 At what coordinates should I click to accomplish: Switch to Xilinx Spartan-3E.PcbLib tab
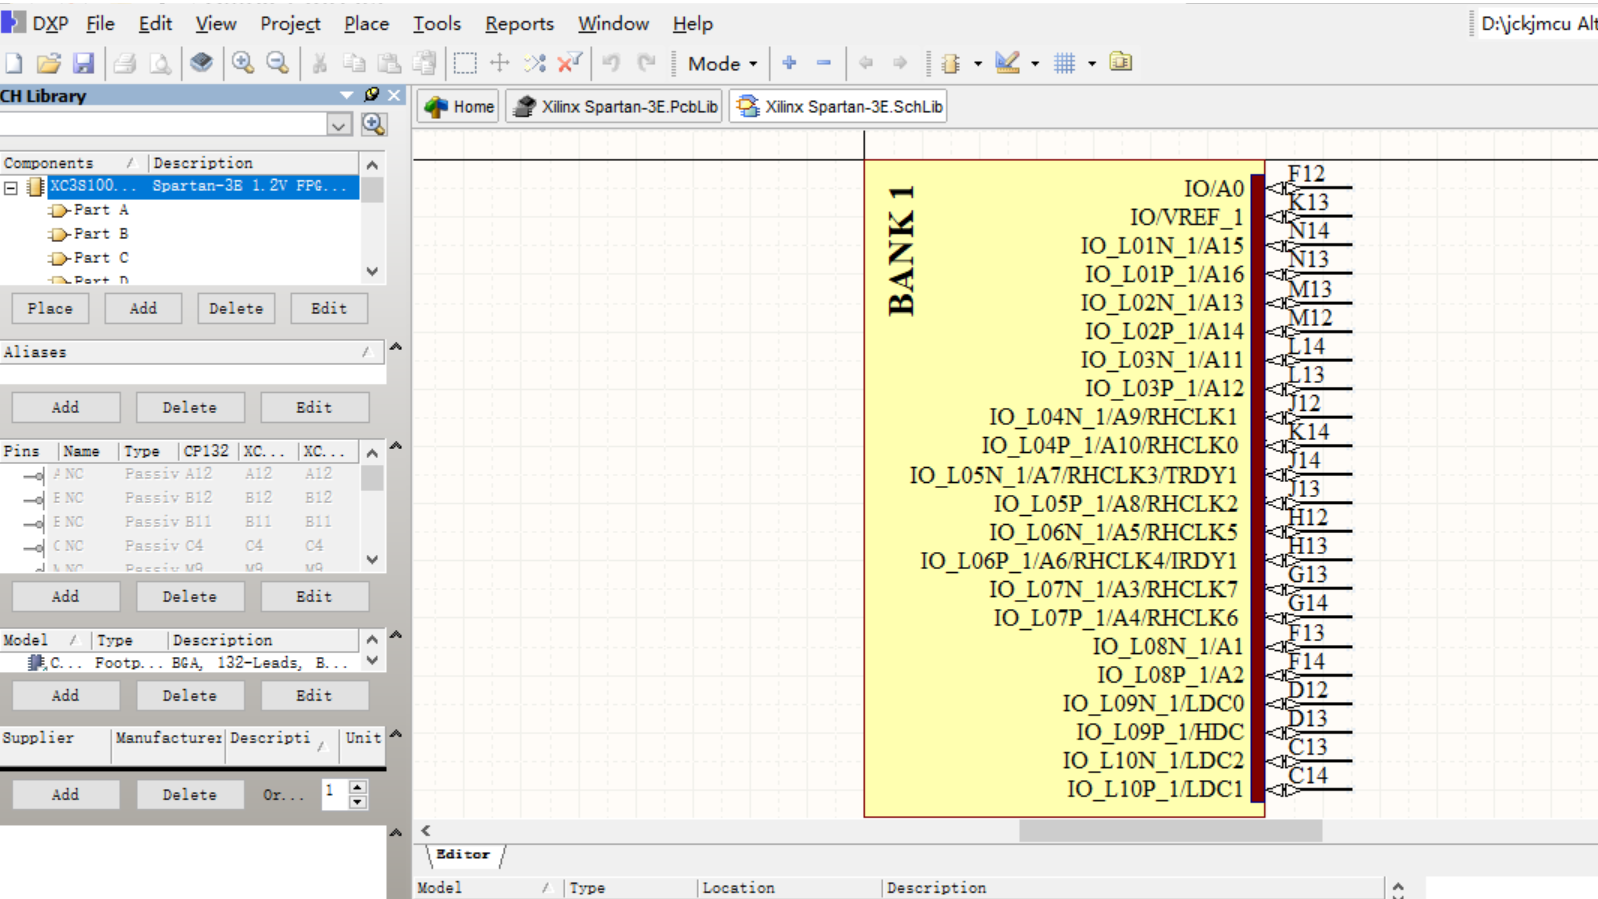pos(615,106)
